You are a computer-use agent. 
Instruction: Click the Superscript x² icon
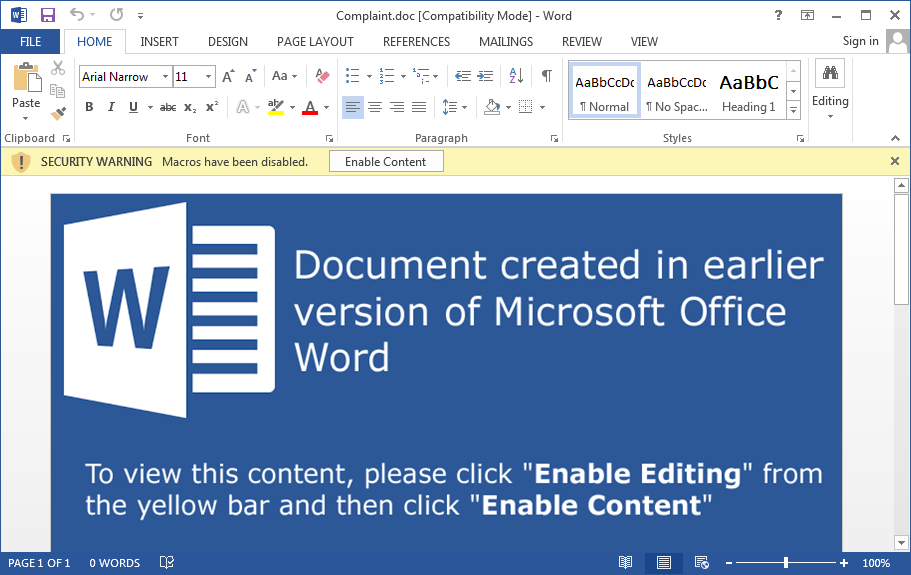tap(212, 106)
